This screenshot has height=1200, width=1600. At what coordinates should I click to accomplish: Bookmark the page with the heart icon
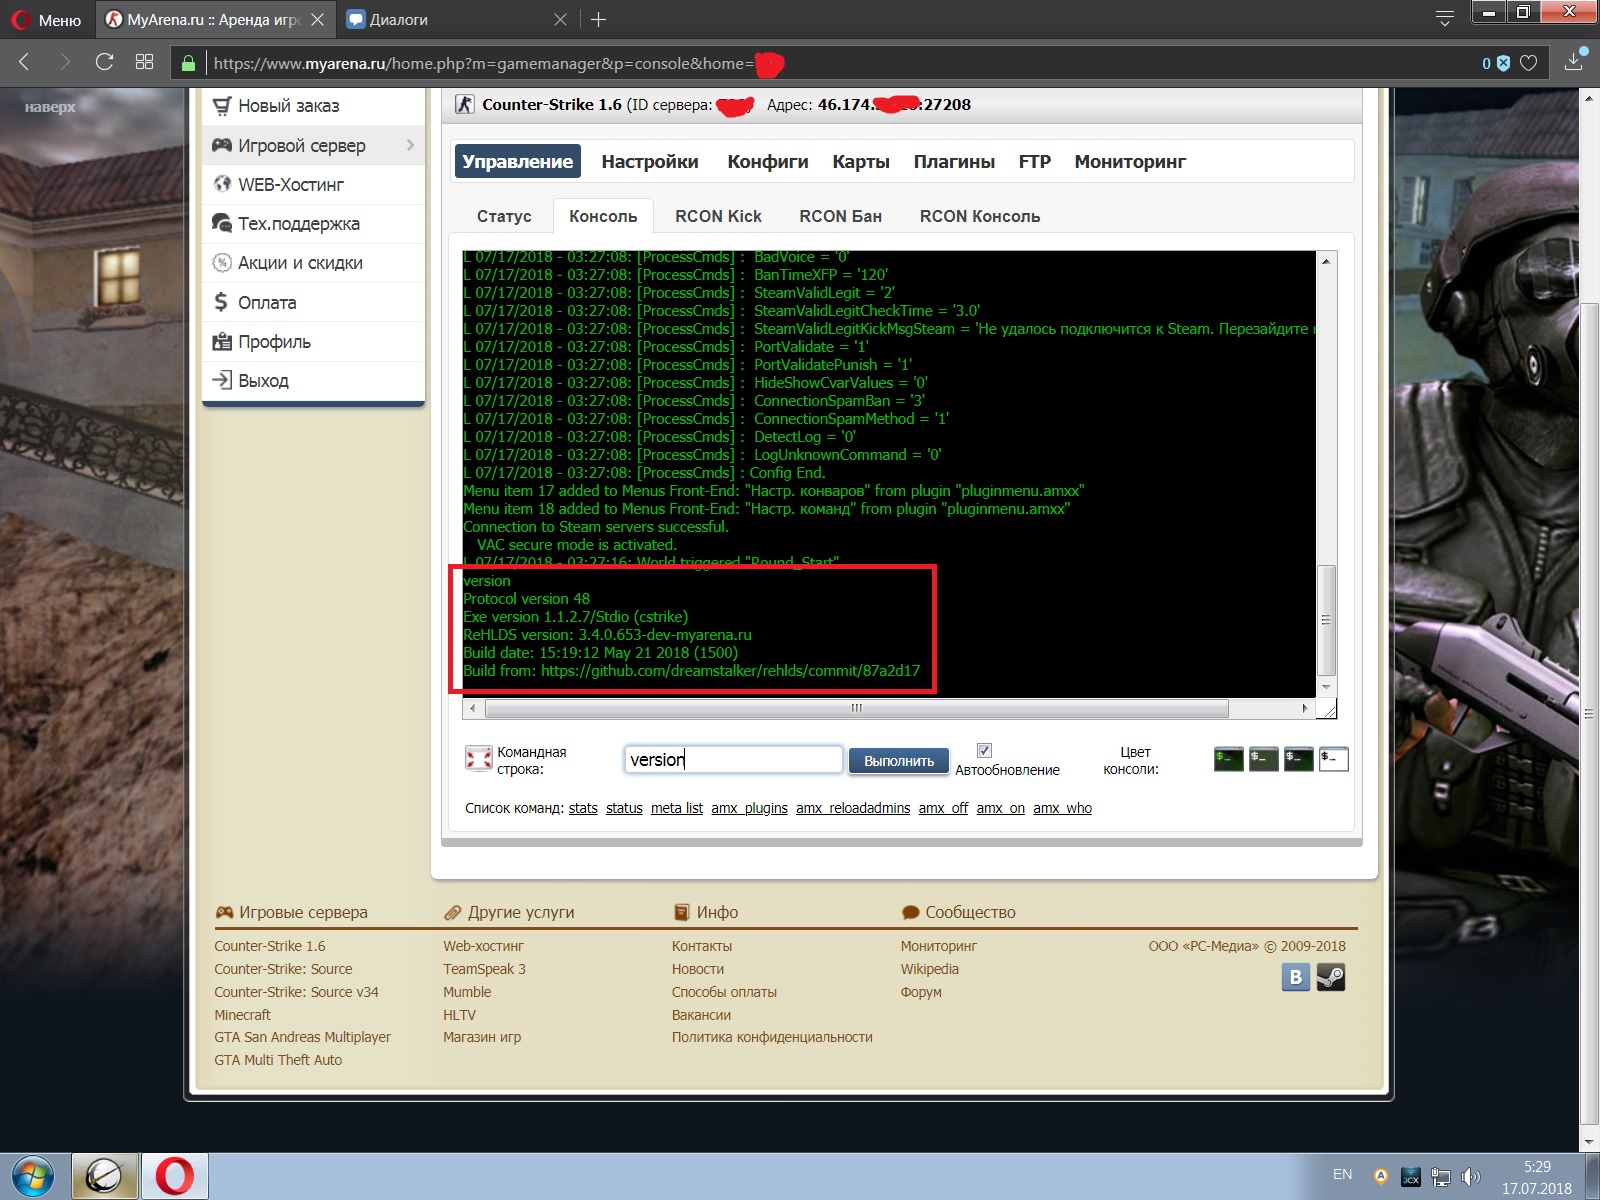(1529, 63)
